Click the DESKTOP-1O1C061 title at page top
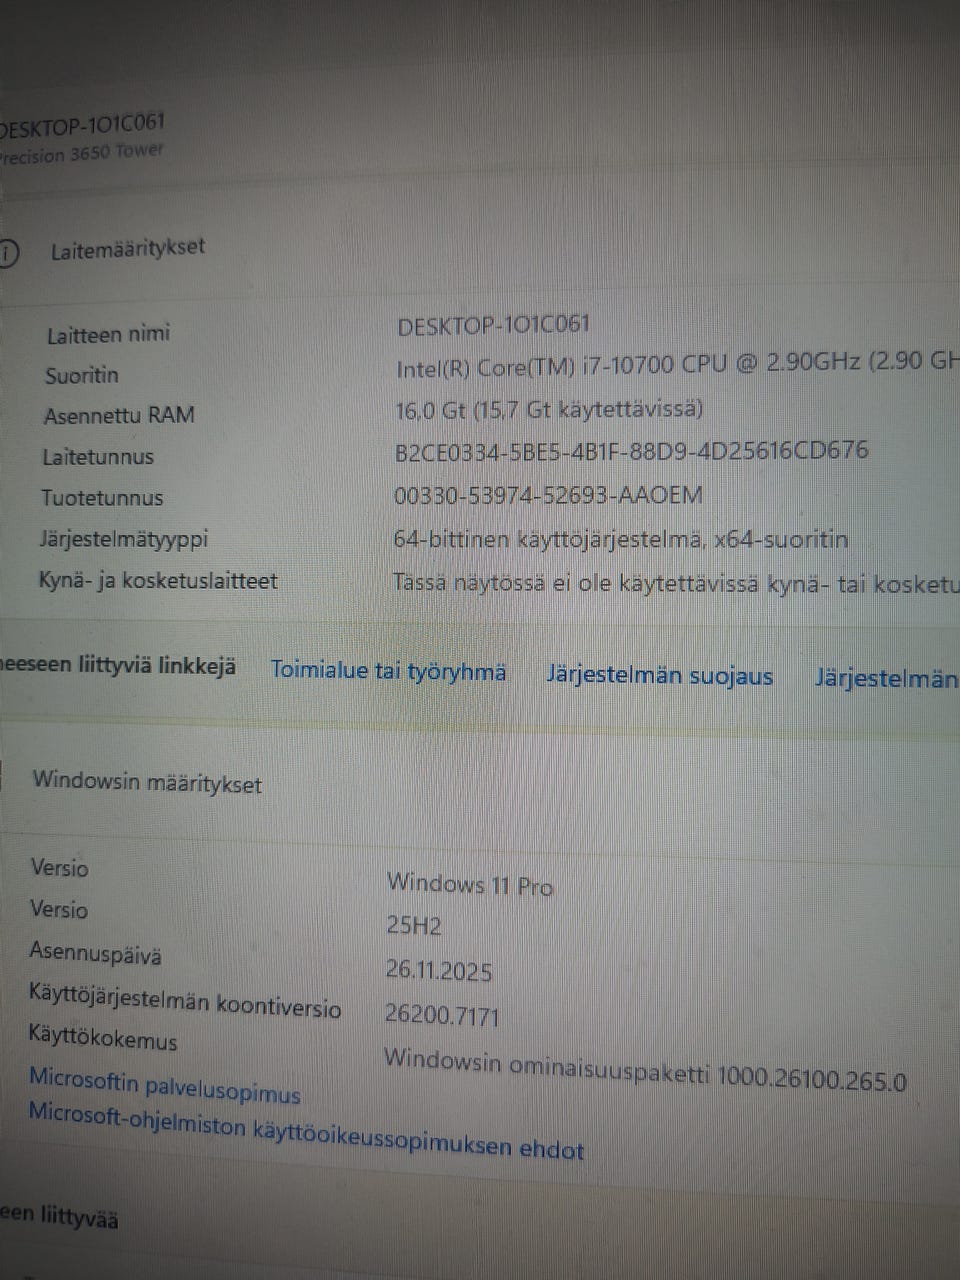Image resolution: width=960 pixels, height=1280 pixels. [x=82, y=126]
